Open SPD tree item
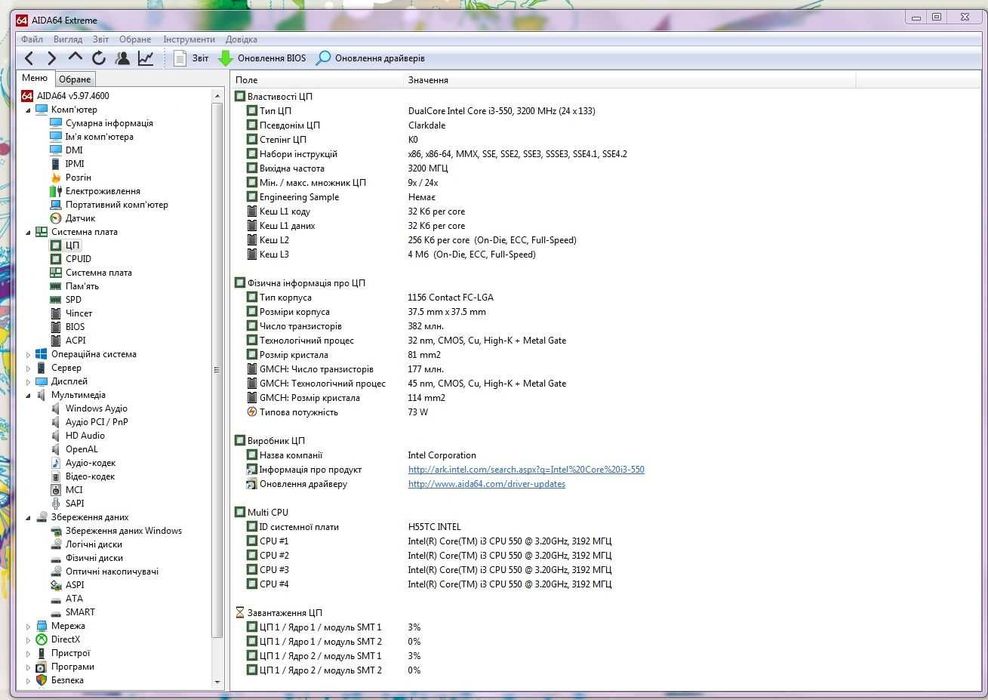This screenshot has width=988, height=700. click(73, 300)
